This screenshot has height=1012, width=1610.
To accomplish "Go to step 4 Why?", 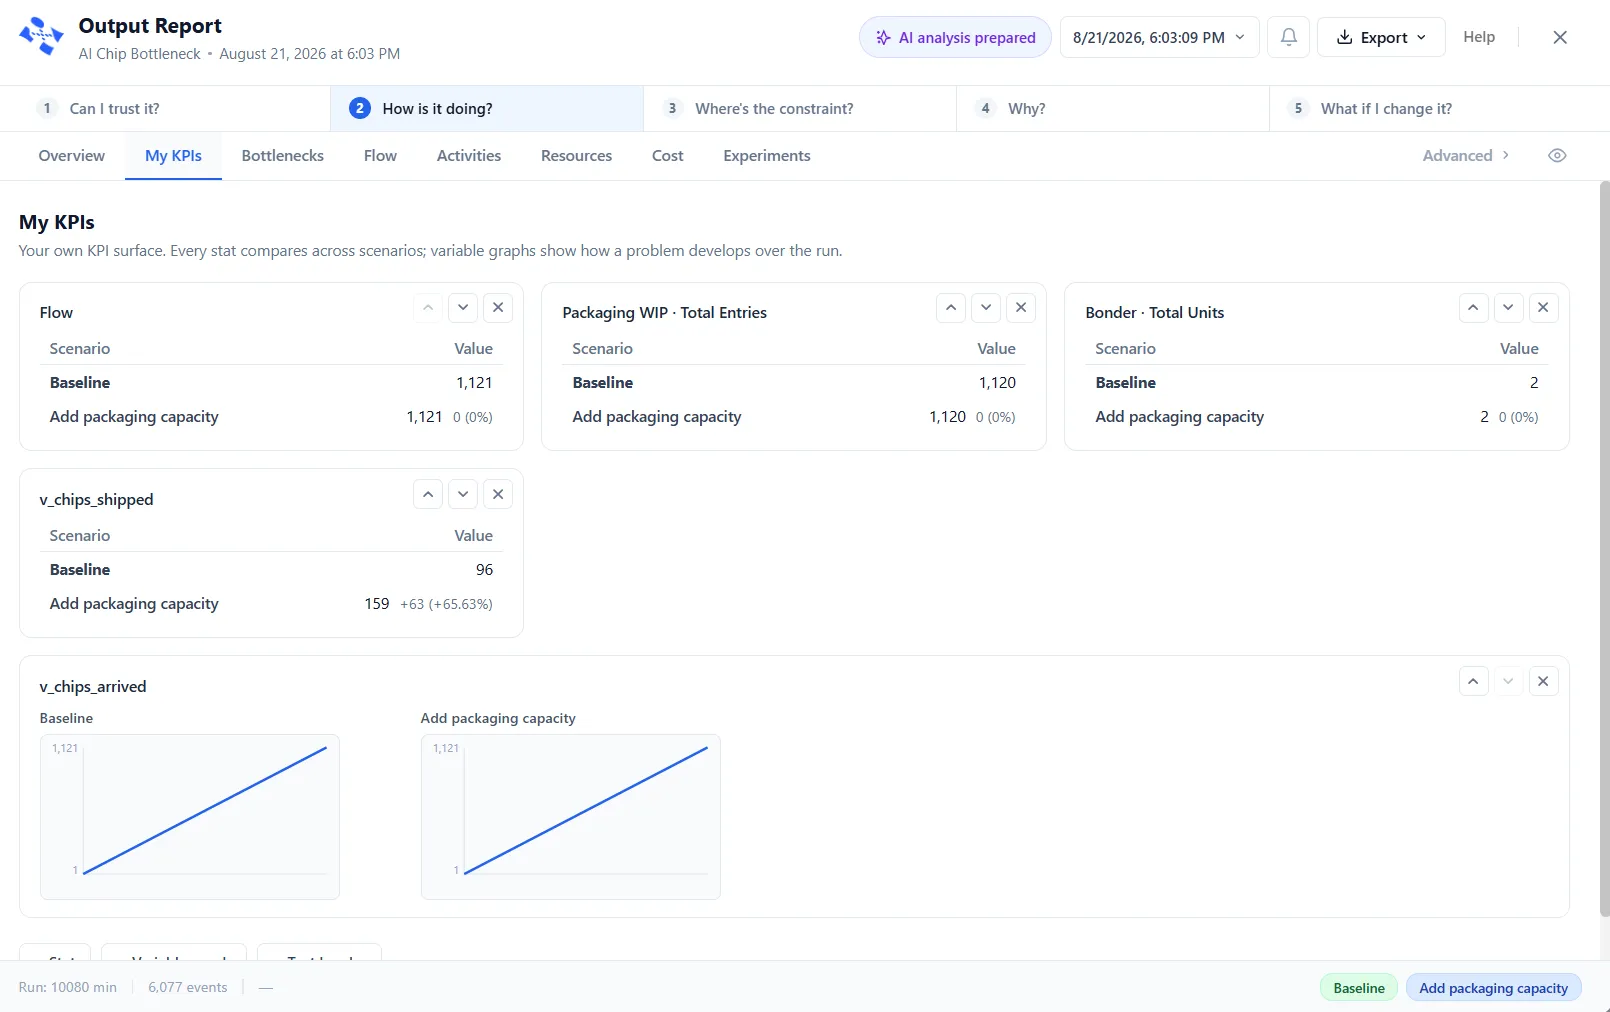I will point(1113,108).
